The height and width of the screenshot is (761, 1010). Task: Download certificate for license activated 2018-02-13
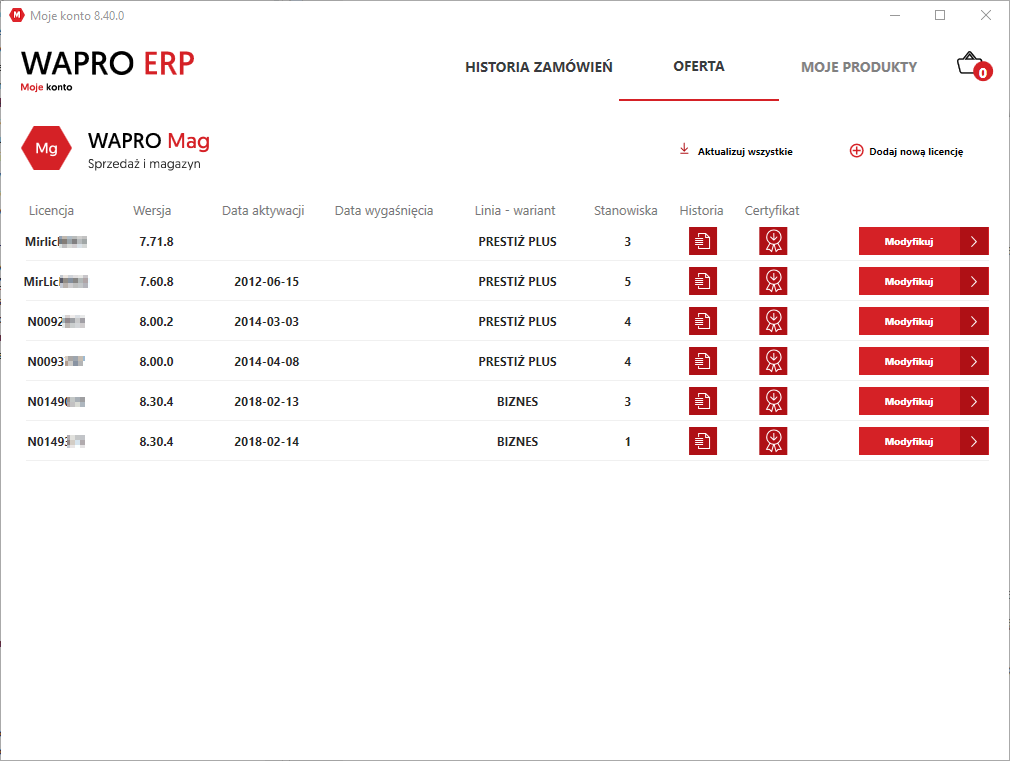pos(773,401)
